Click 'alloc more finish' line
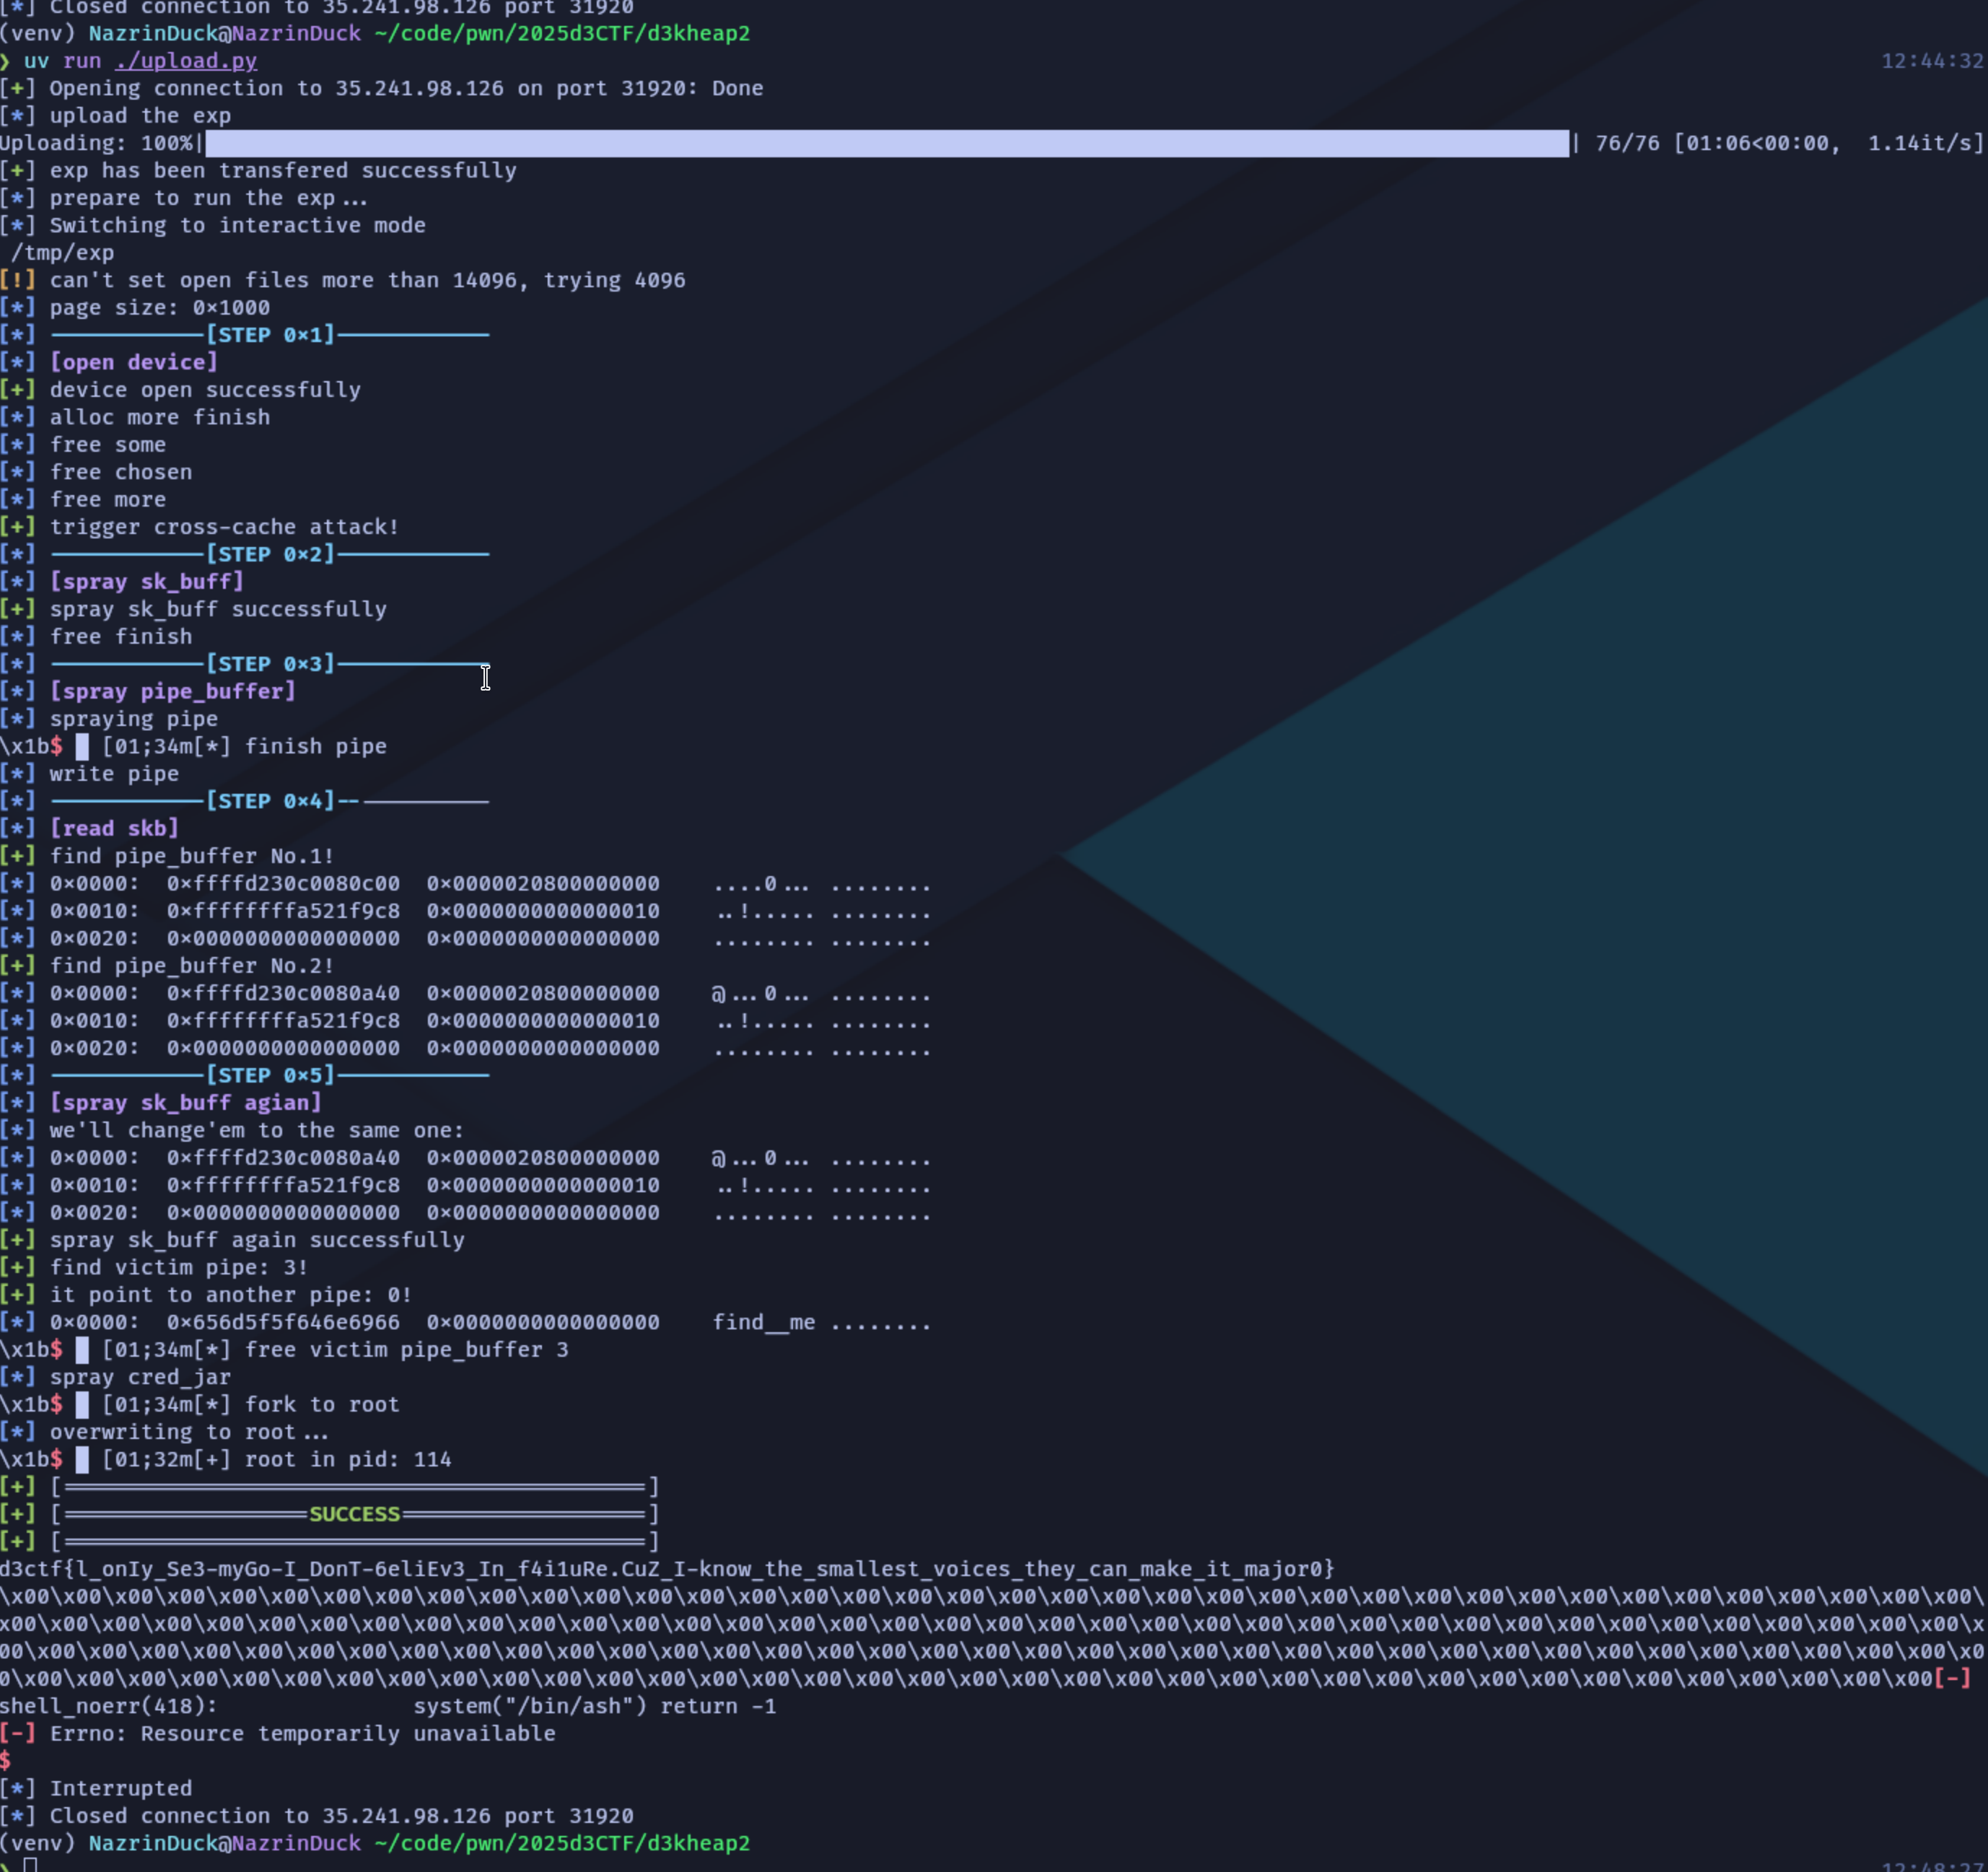This screenshot has height=1872, width=1988. click(160, 417)
